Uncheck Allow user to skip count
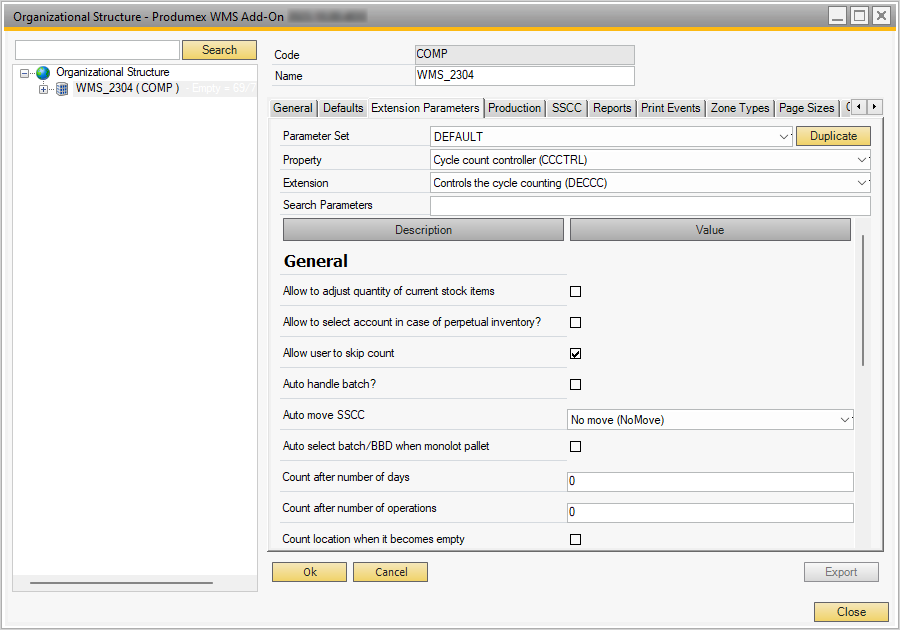The height and width of the screenshot is (630, 900). pos(575,354)
